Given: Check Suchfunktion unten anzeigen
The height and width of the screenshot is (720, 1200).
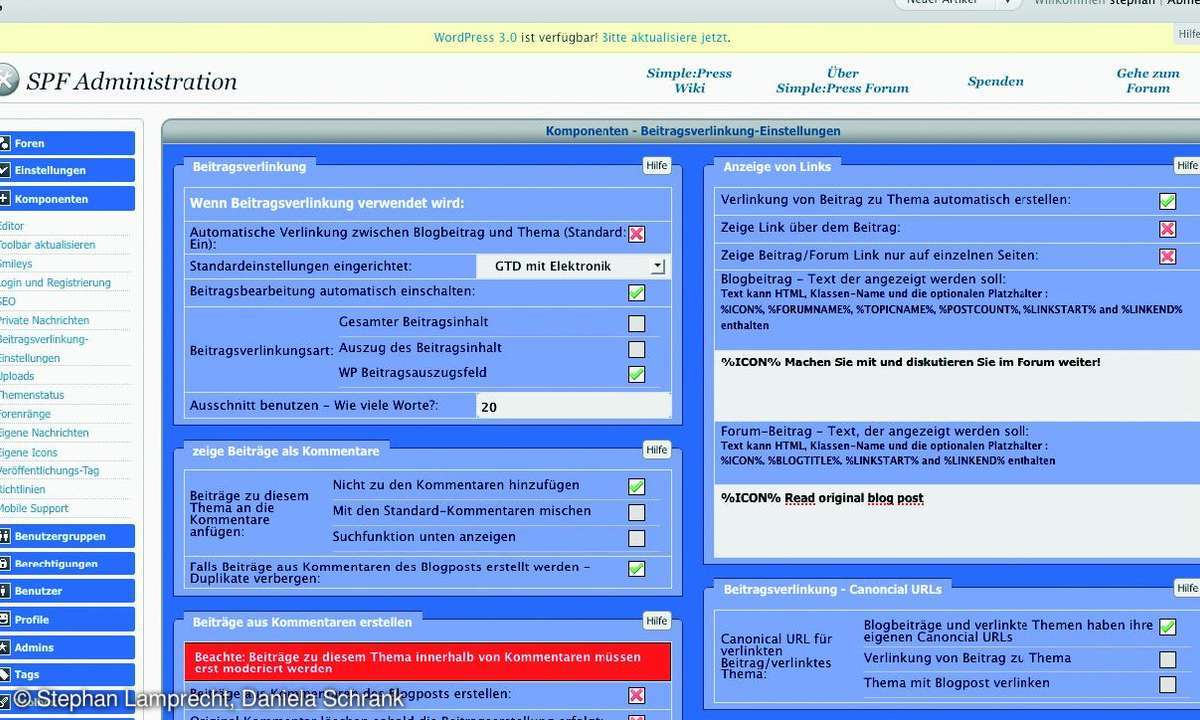Looking at the screenshot, I should click(x=637, y=539).
